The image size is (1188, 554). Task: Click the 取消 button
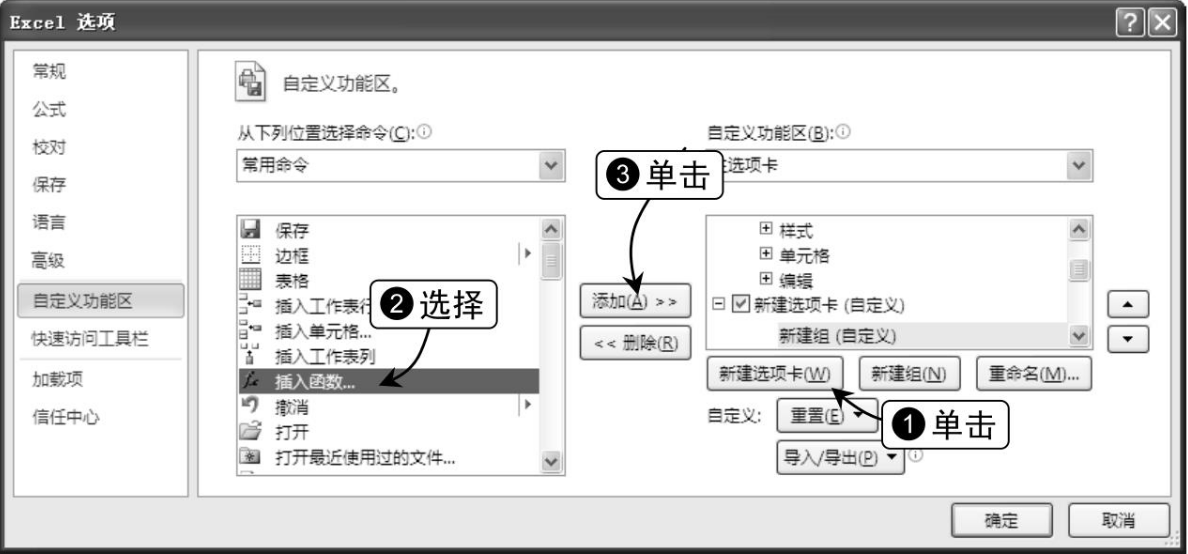(1118, 521)
